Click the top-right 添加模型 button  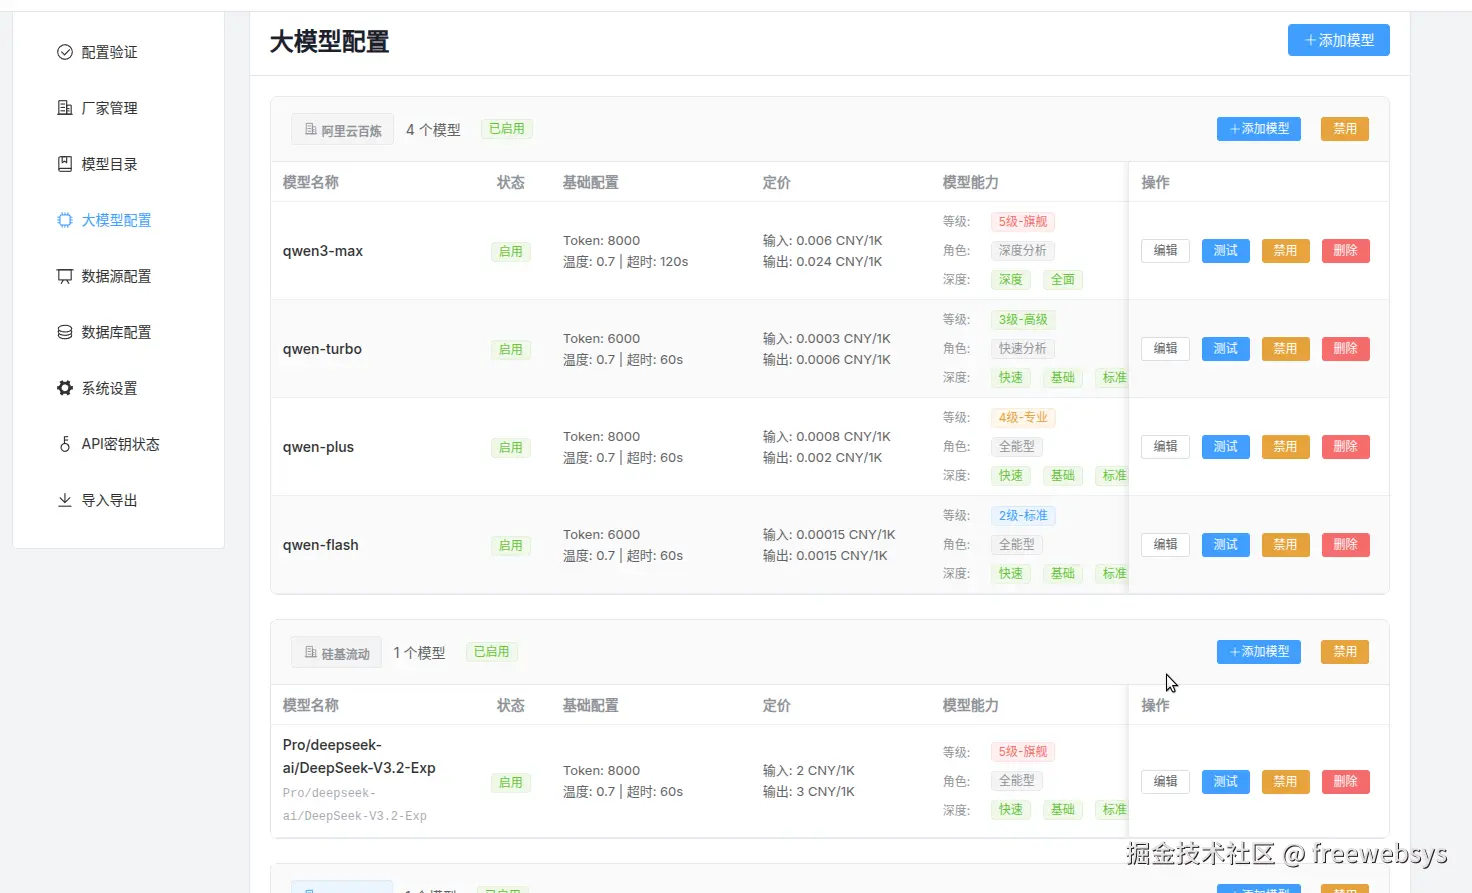coord(1338,40)
